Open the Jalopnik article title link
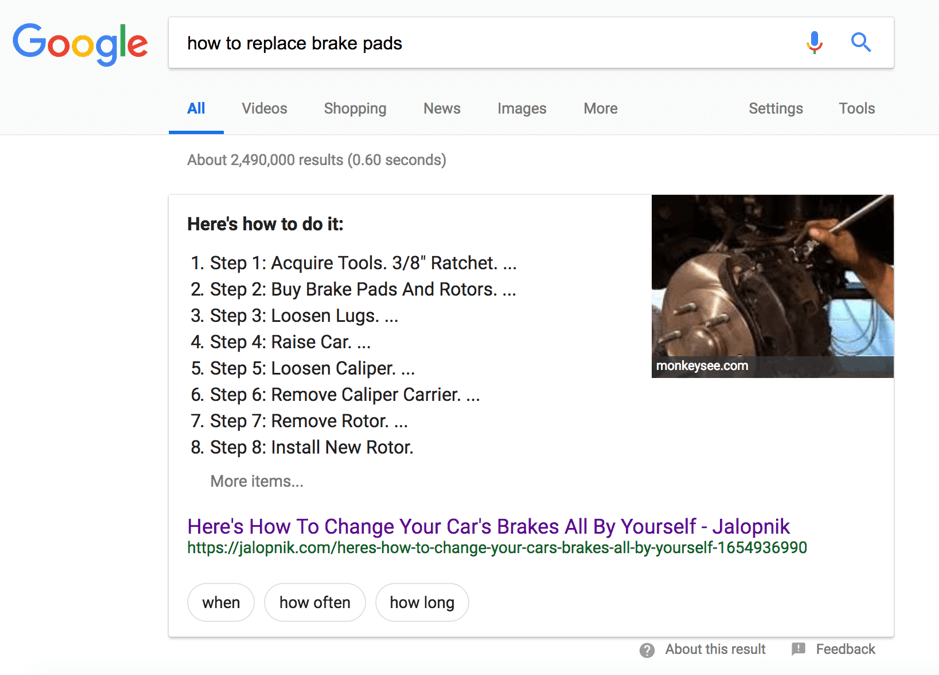The height and width of the screenshot is (675, 939). pyautogui.click(x=488, y=526)
